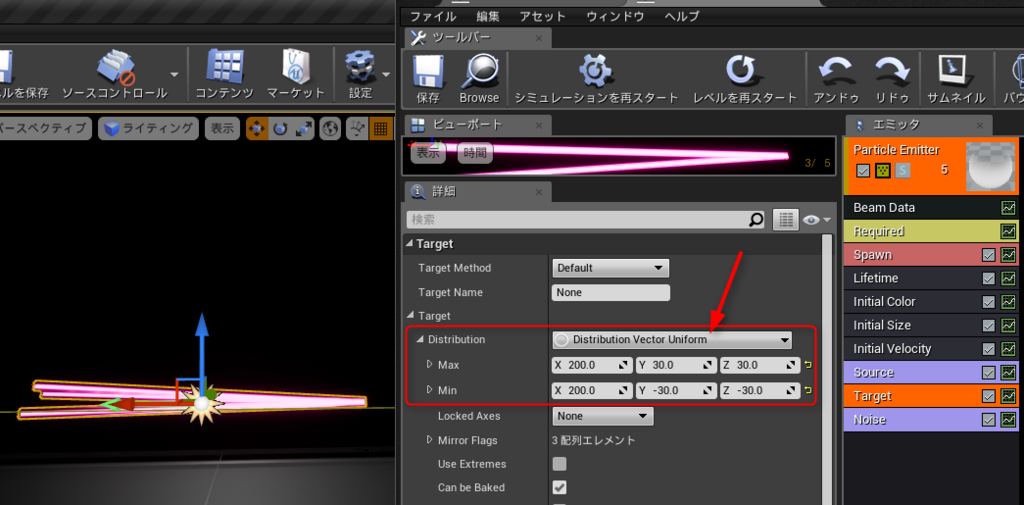
Task: Toggle the emitter solo S icon
Action: click(x=902, y=171)
